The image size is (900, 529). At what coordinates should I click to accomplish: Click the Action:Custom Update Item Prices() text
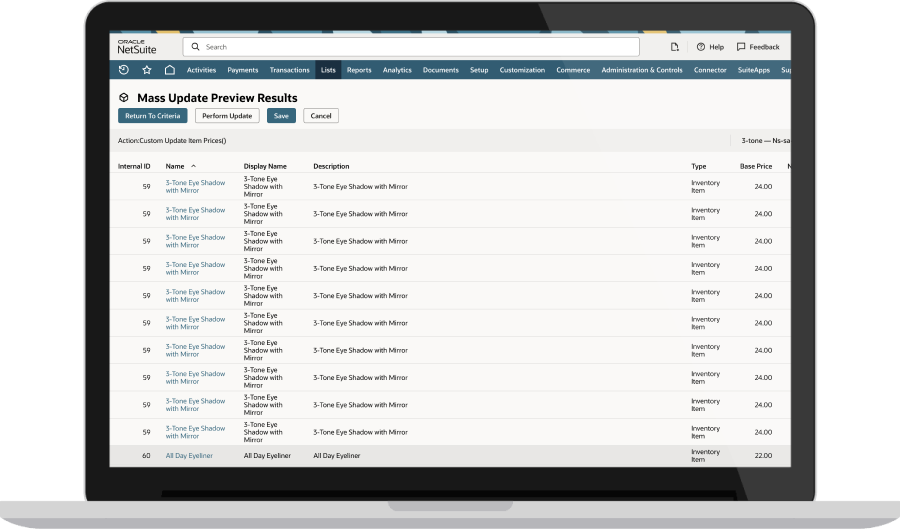pyautogui.click(x=172, y=141)
